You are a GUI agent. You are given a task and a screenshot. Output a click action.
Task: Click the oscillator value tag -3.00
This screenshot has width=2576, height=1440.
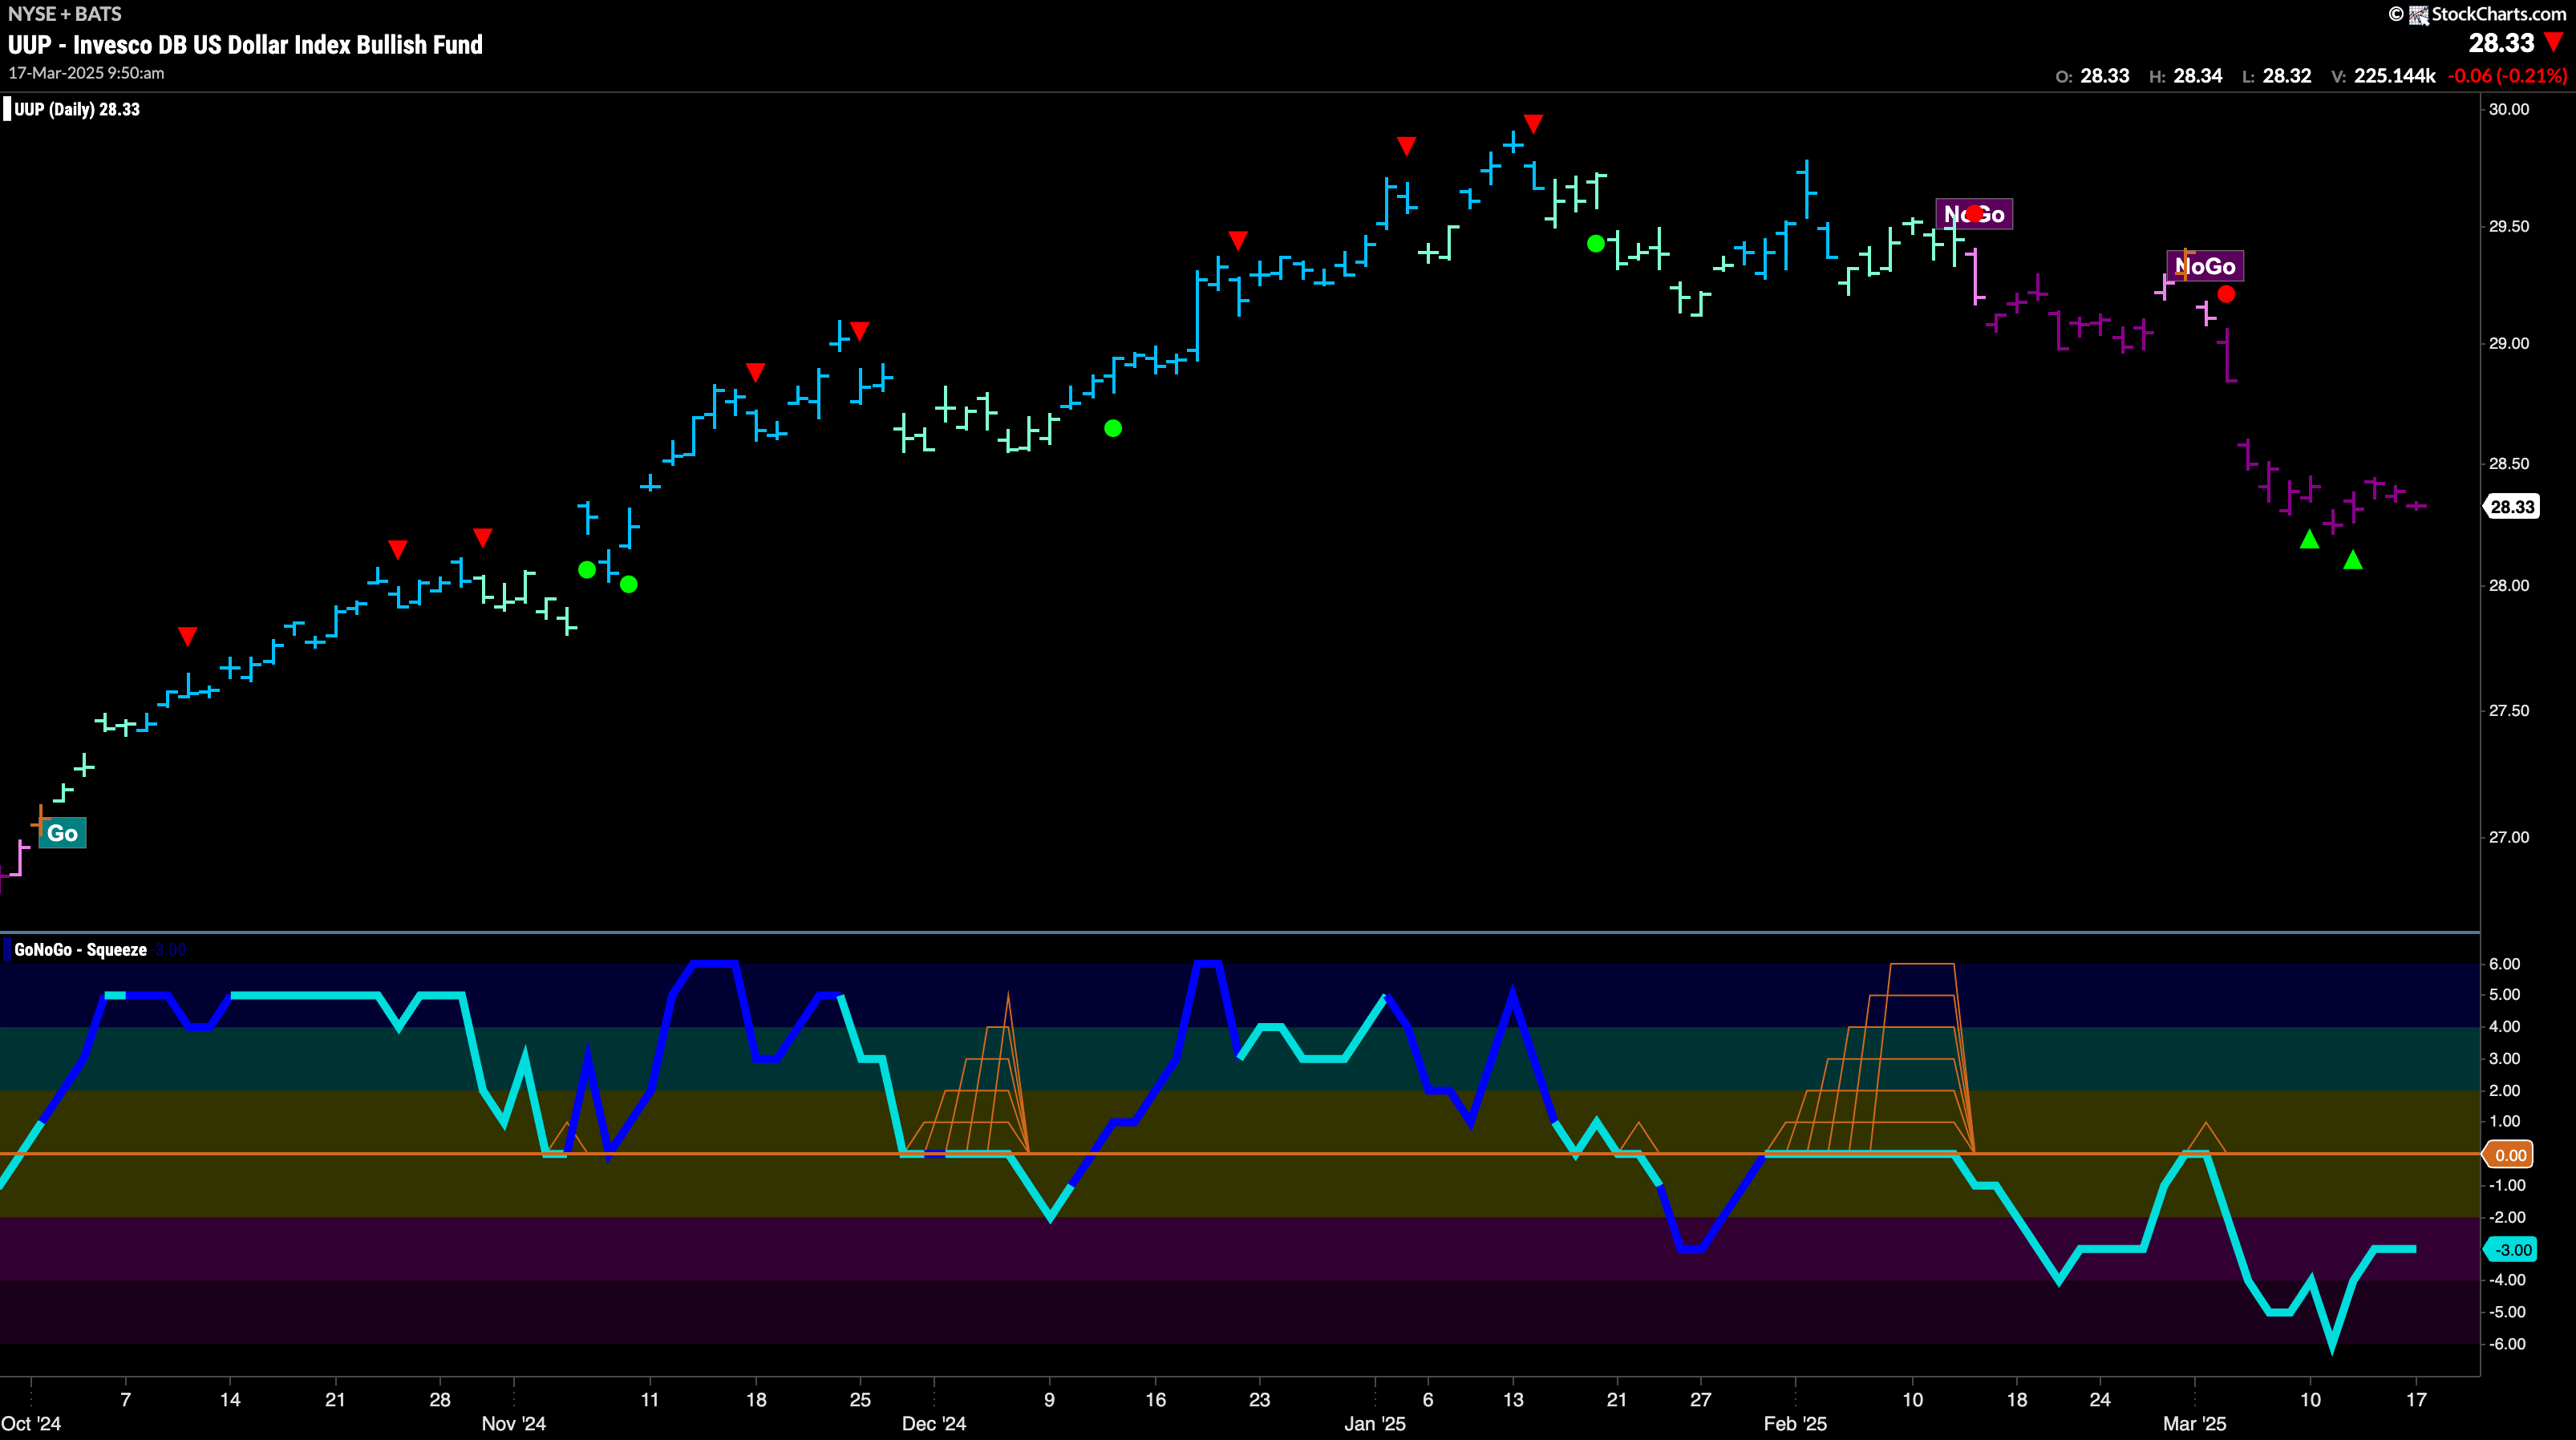pyautogui.click(x=2512, y=1249)
